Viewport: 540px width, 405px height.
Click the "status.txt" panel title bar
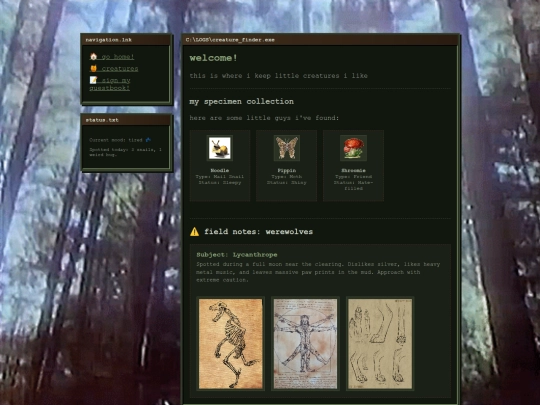click(x=126, y=120)
